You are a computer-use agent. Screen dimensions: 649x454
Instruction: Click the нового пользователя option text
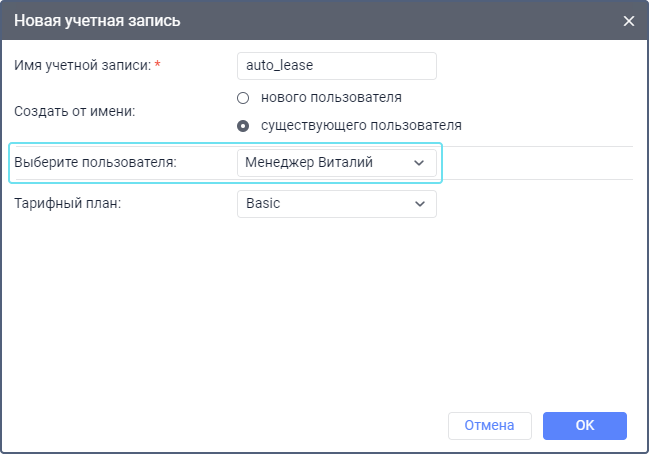pos(331,98)
